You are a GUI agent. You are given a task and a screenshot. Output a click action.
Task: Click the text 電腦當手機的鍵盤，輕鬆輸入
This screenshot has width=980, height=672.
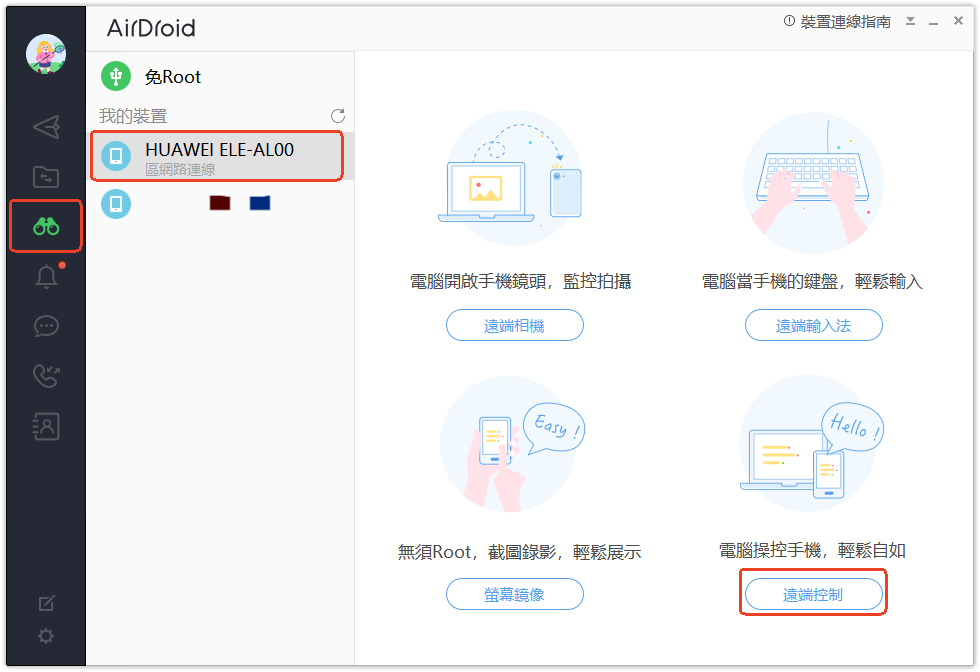(x=812, y=281)
